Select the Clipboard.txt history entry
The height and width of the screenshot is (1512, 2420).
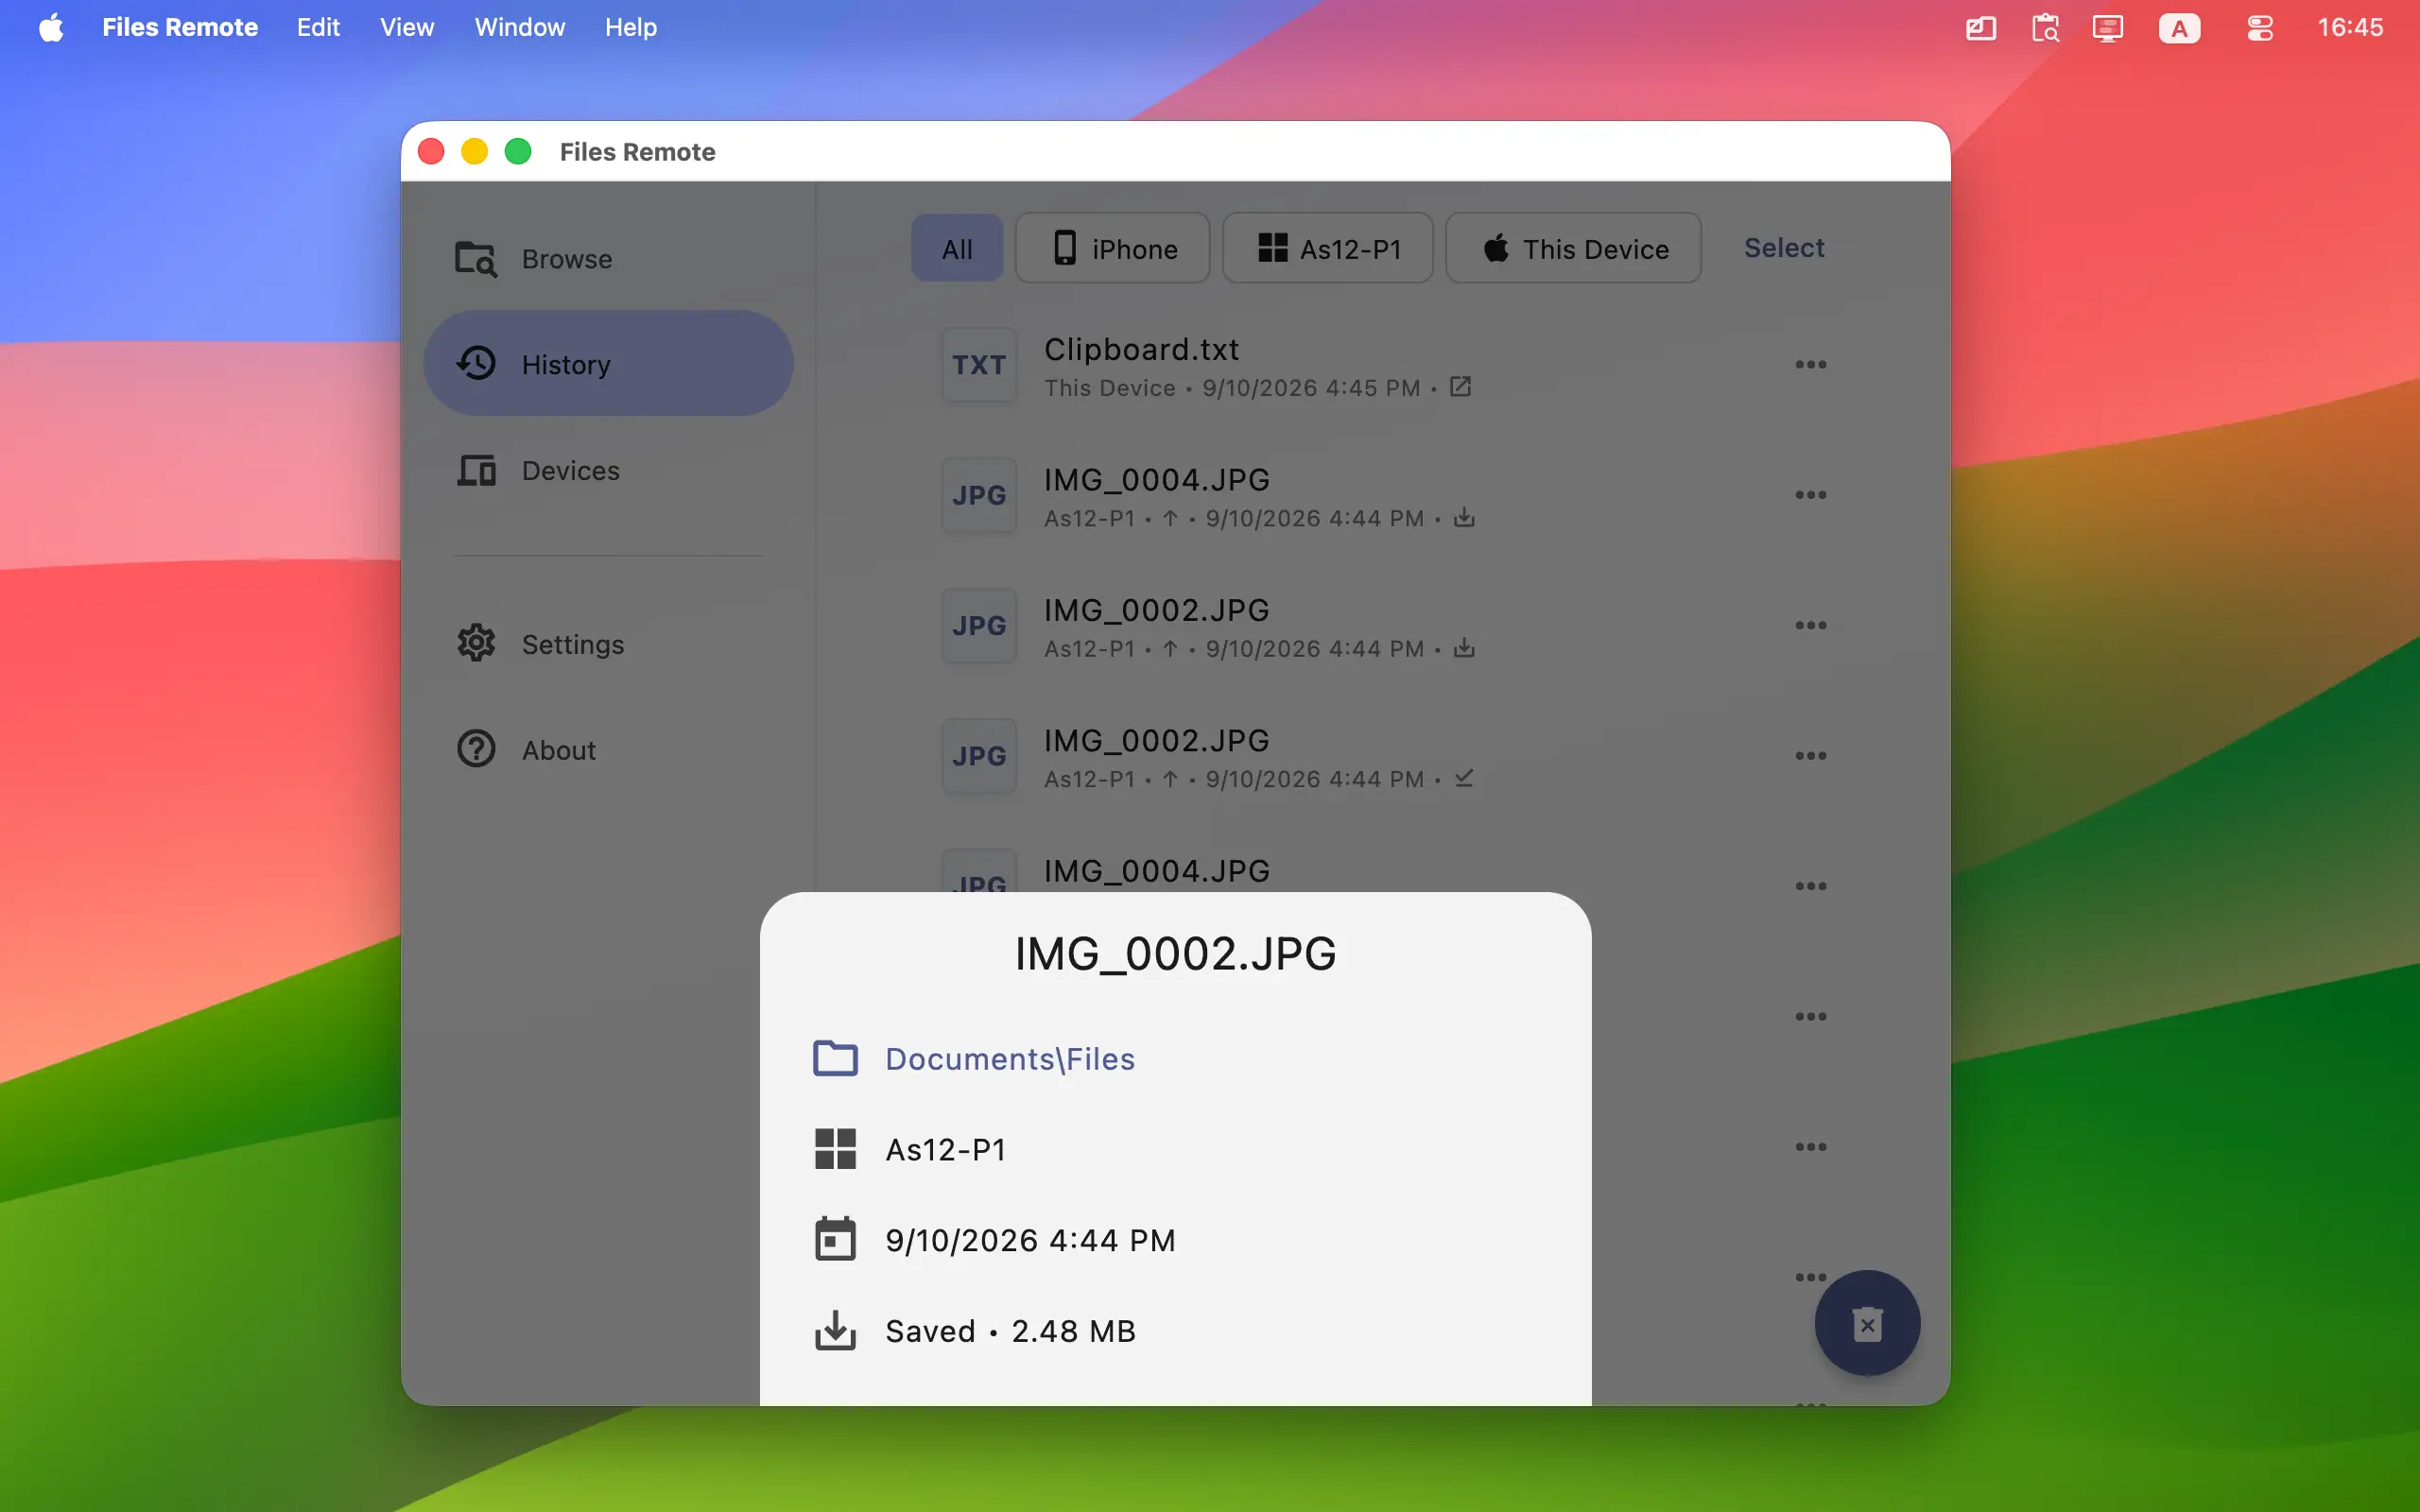click(x=1384, y=365)
